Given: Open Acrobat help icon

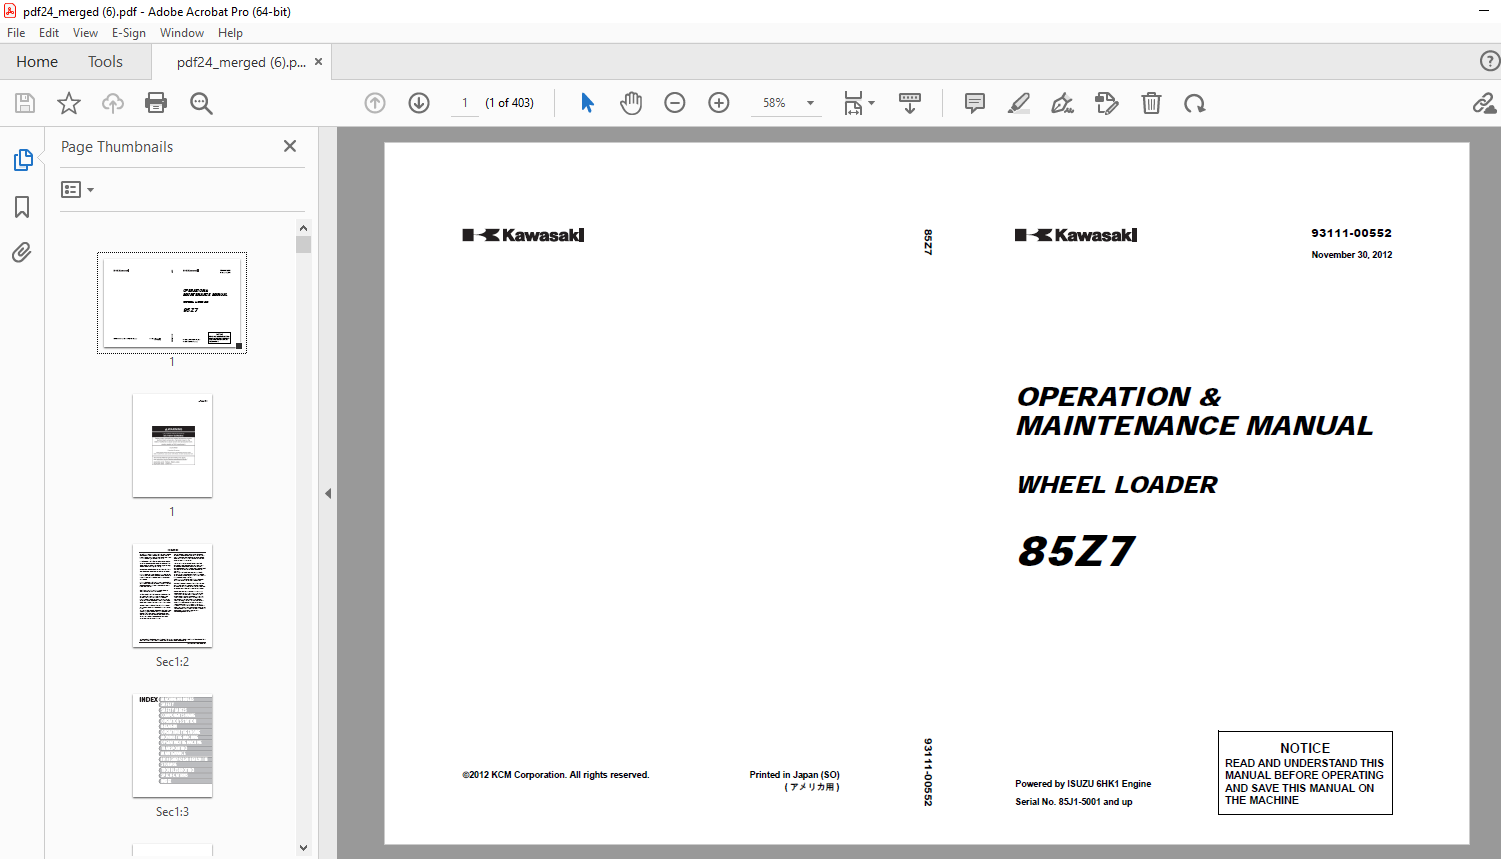Looking at the screenshot, I should coord(1489,61).
